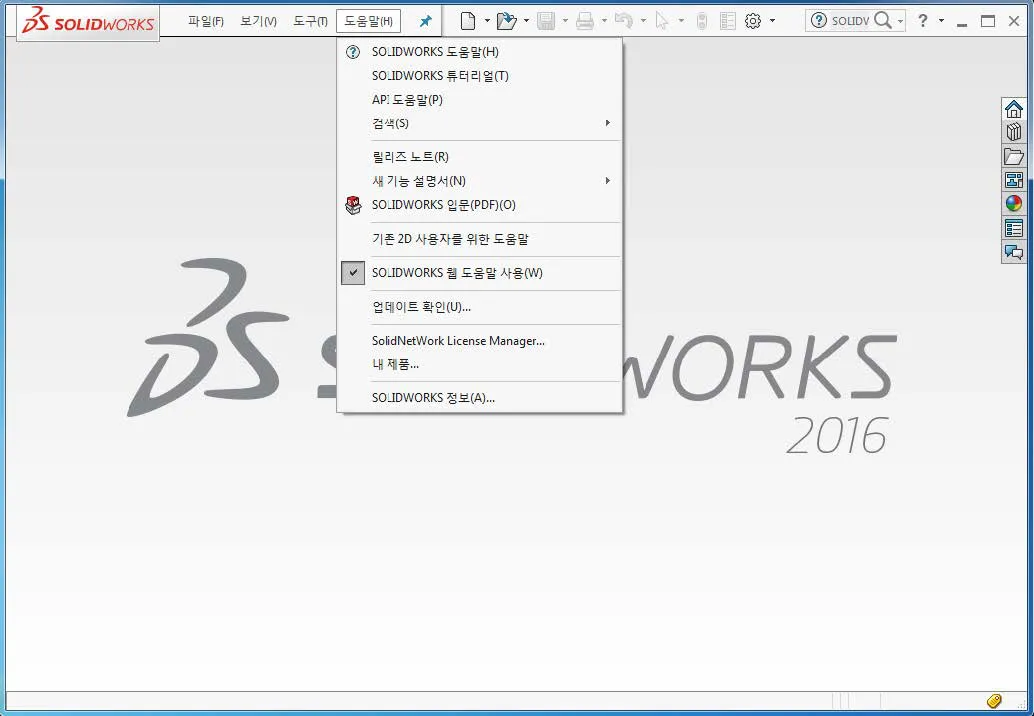Choose 업데이트 확인(U)... from the menu
Viewport: 1034px width, 716px height.
click(x=480, y=307)
